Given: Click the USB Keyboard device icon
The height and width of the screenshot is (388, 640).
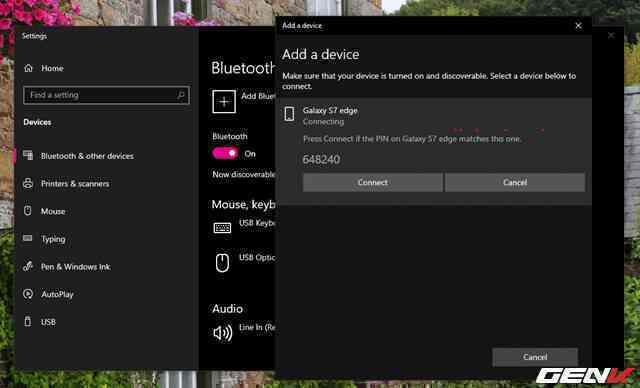Looking at the screenshot, I should pyautogui.click(x=222, y=228).
